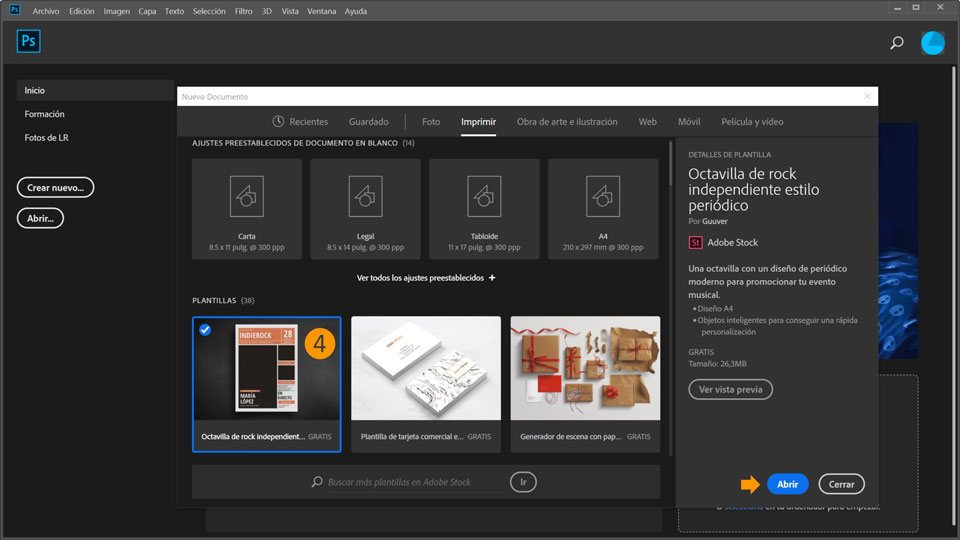Click the Ver vista previa button
Screen dimensions: 960x540
pyautogui.click(x=730, y=389)
